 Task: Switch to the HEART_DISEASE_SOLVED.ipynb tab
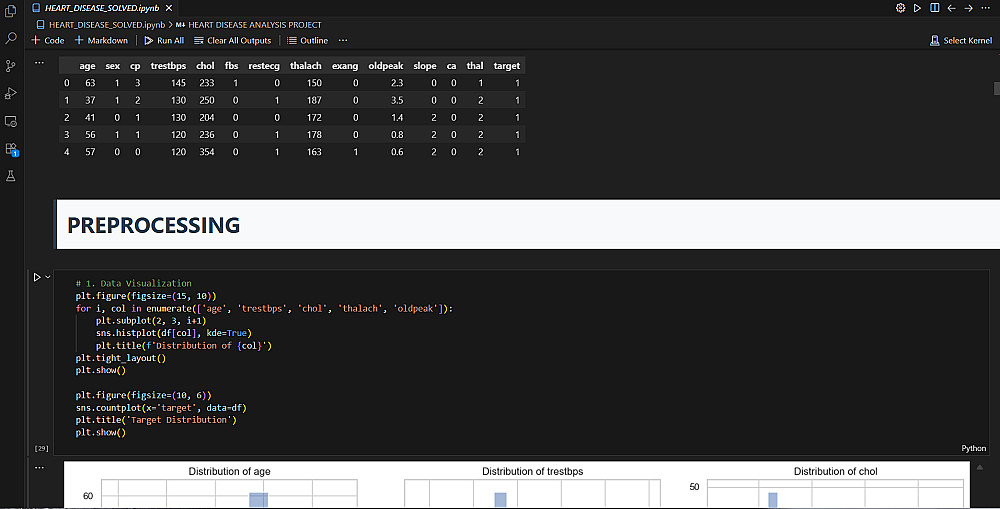[95, 8]
